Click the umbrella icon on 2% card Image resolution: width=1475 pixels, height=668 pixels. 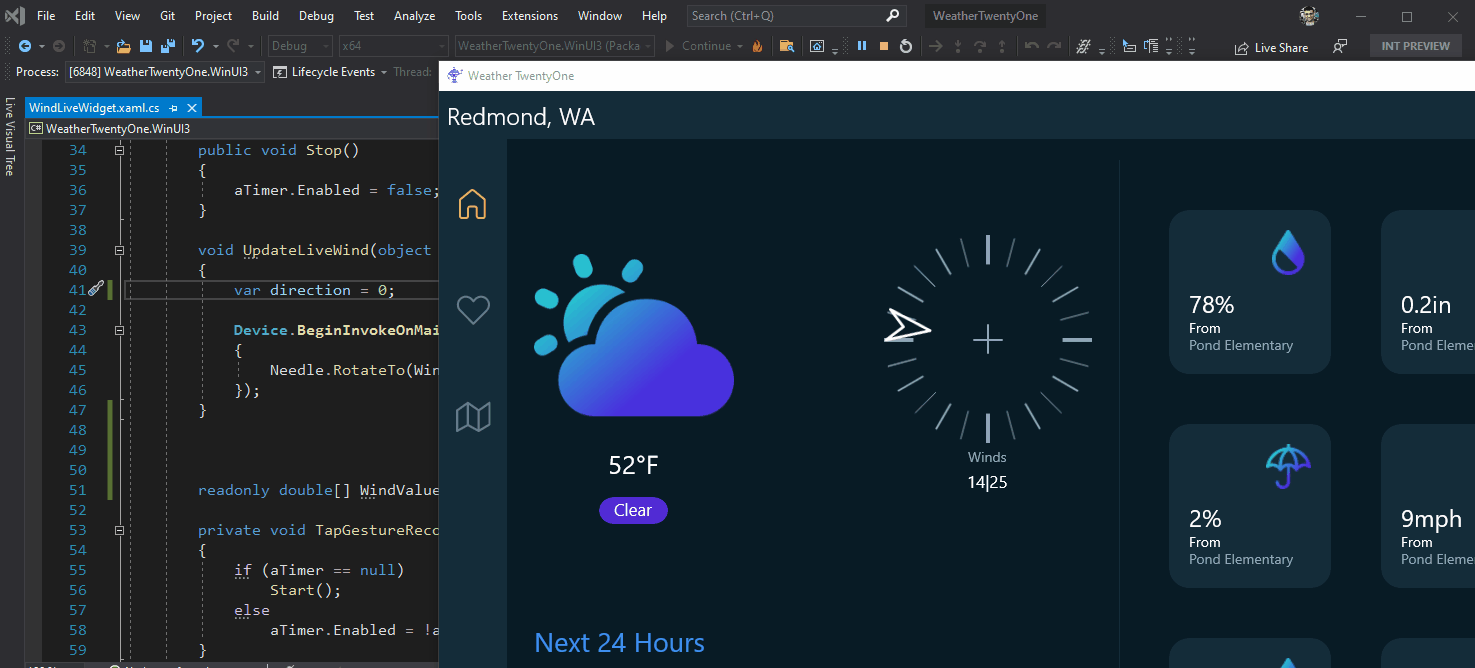coord(1288,466)
